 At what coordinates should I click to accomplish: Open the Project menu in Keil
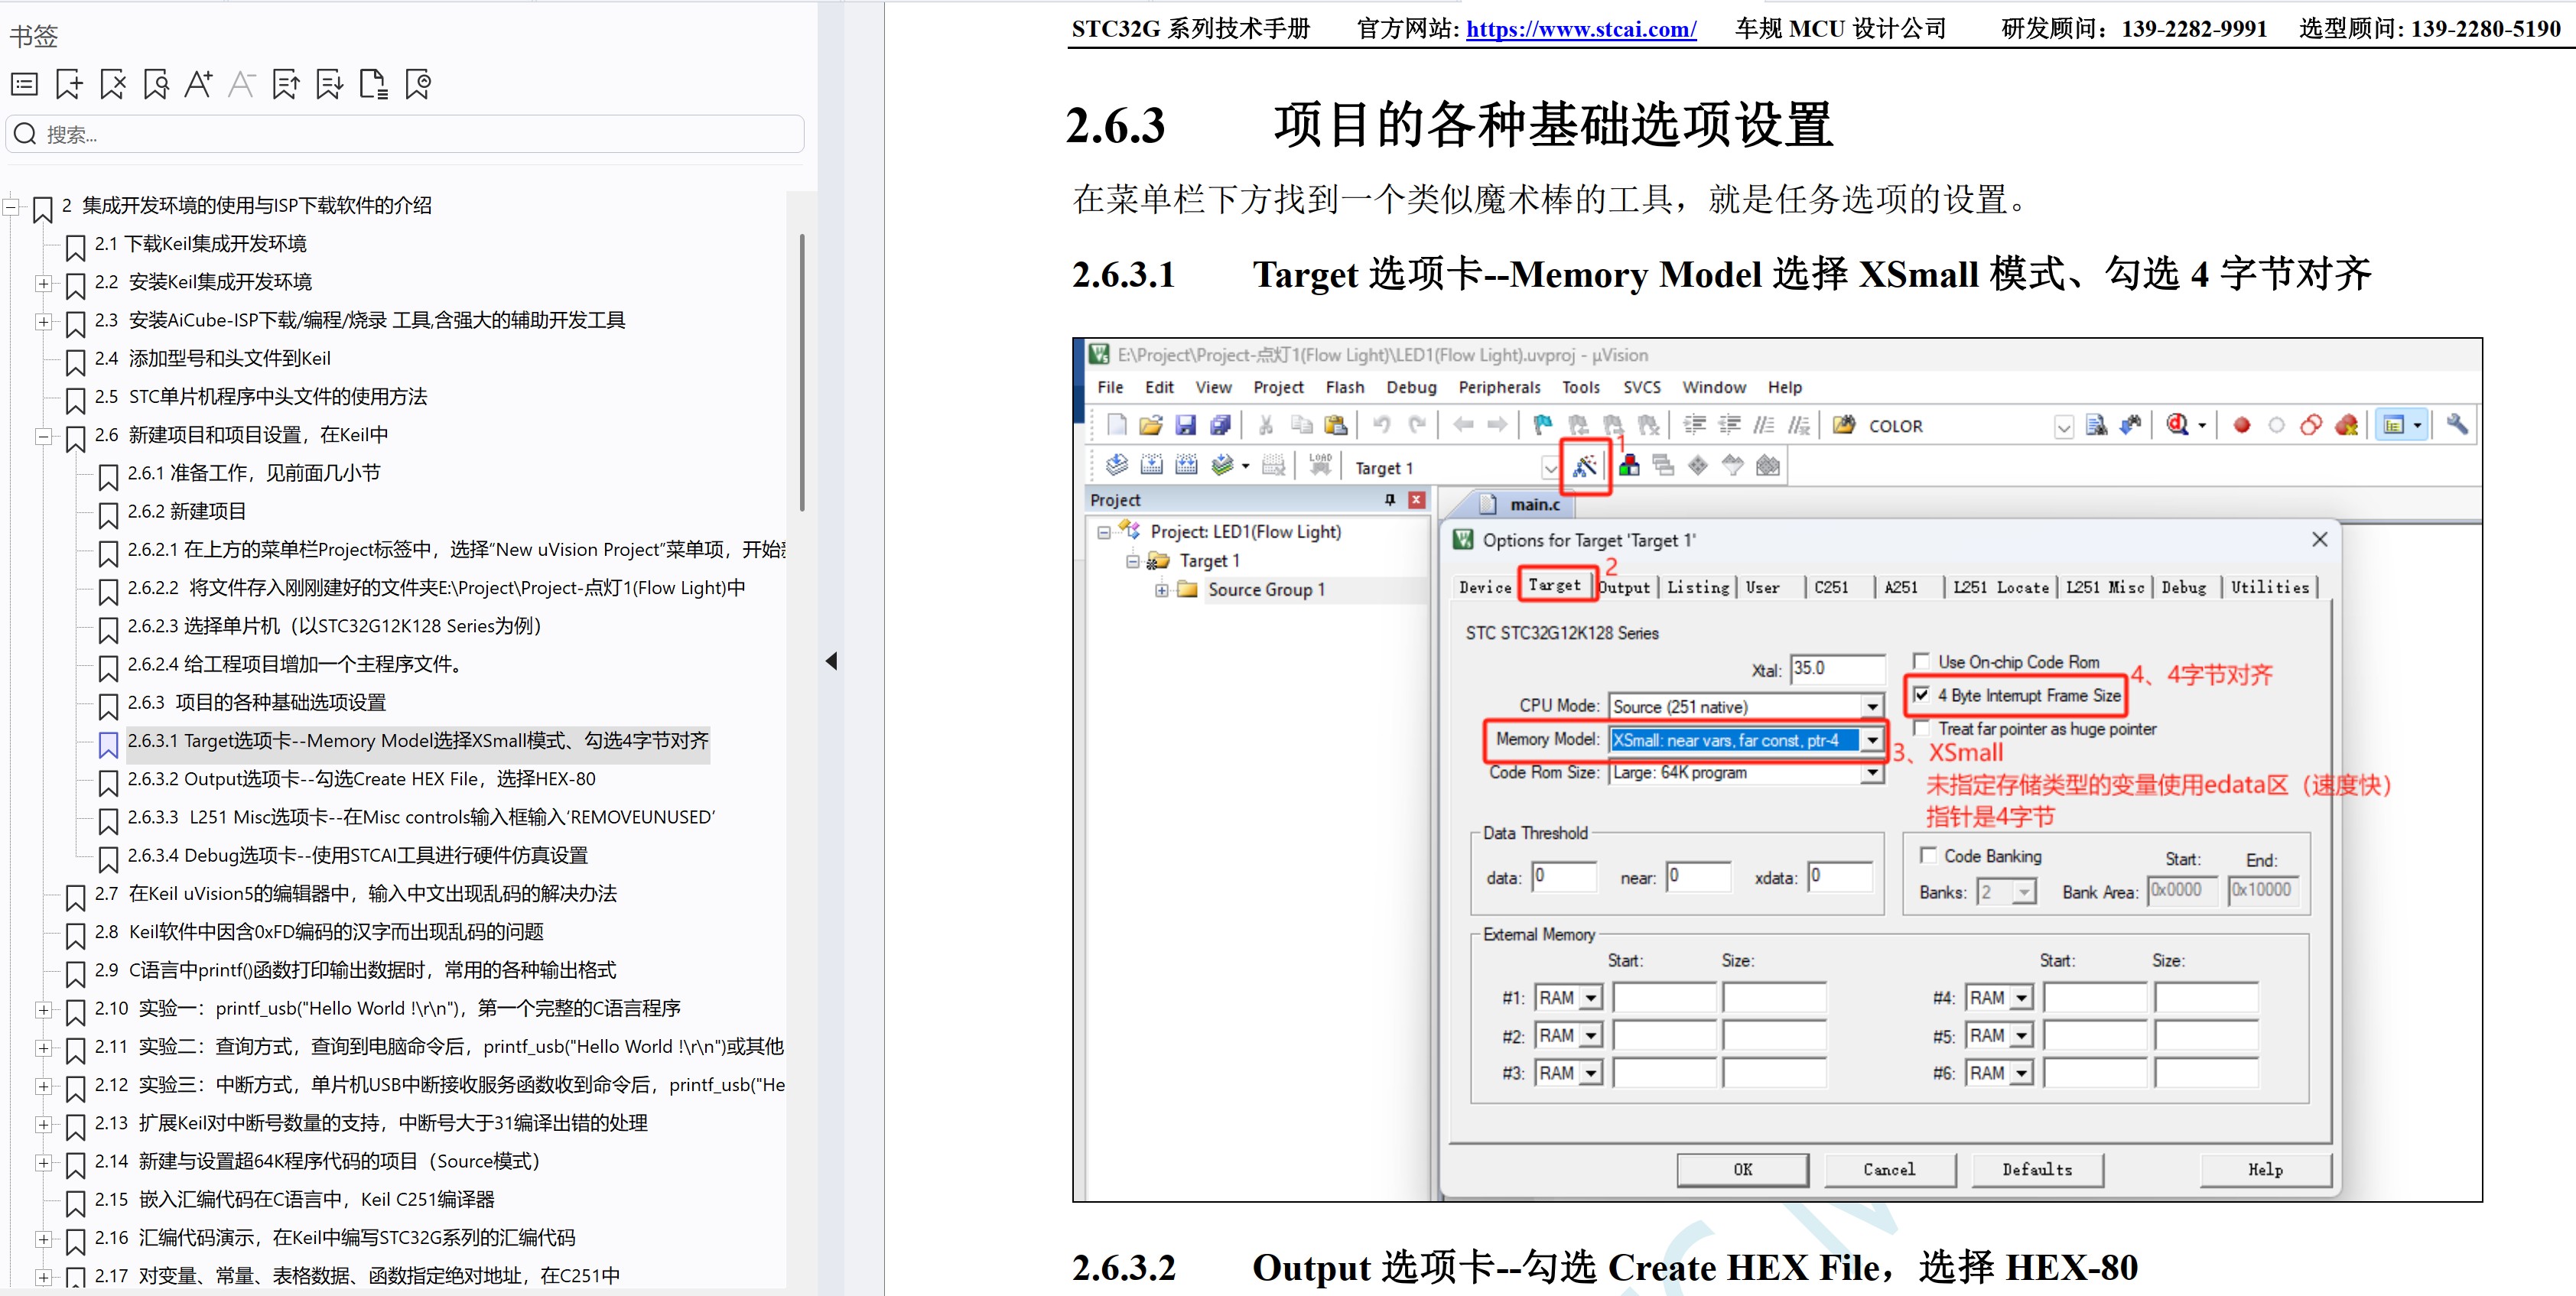[1278, 387]
